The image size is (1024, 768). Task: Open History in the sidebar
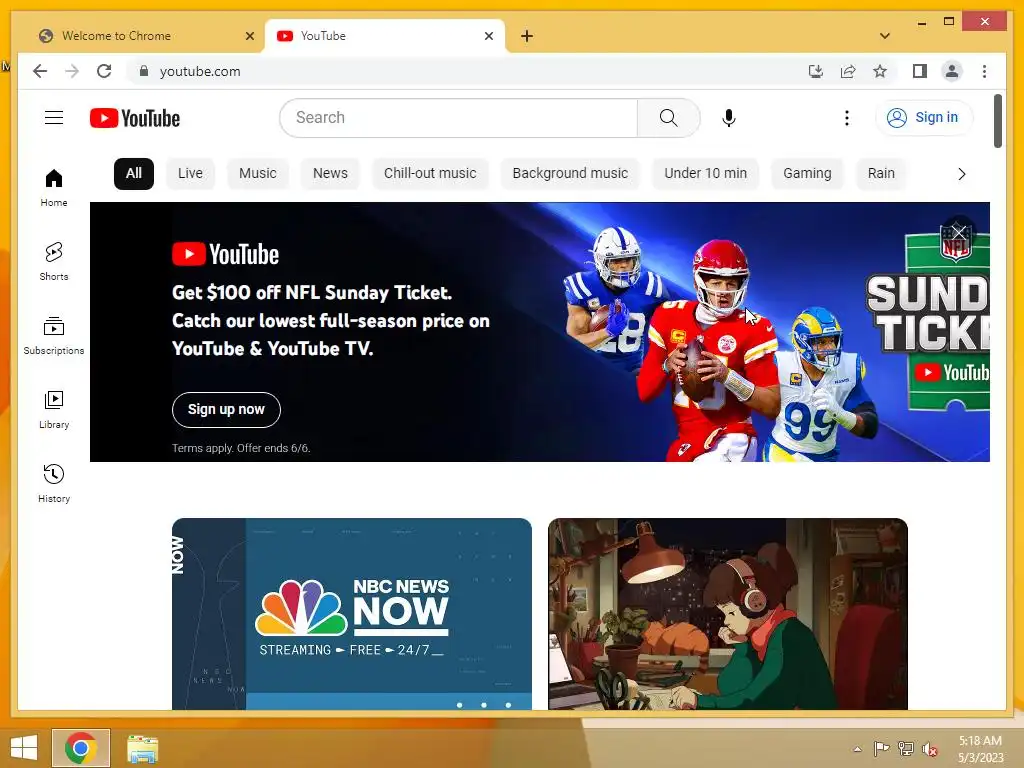[54, 483]
